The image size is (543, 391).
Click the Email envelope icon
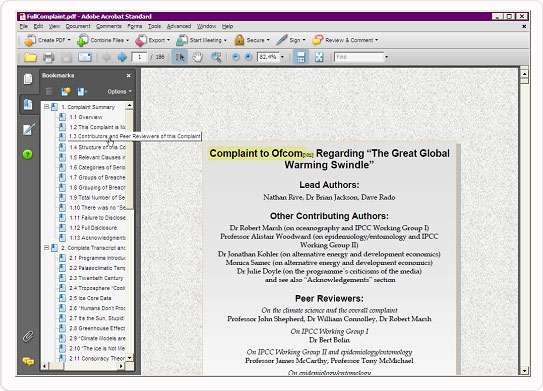[x=85, y=57]
